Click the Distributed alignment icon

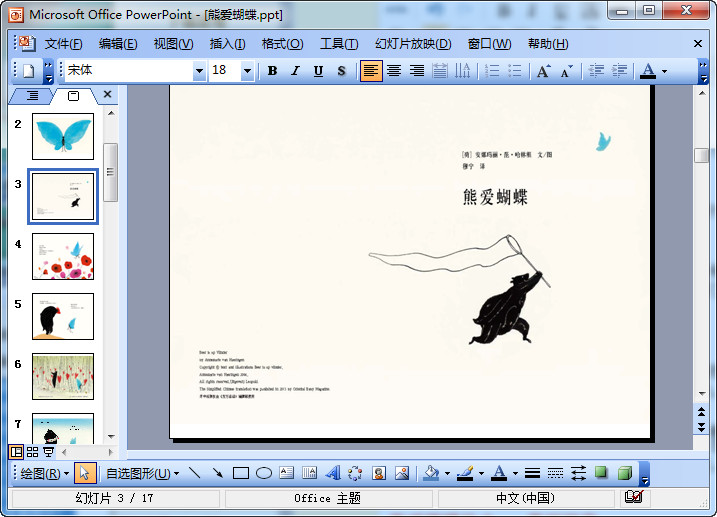[x=439, y=71]
